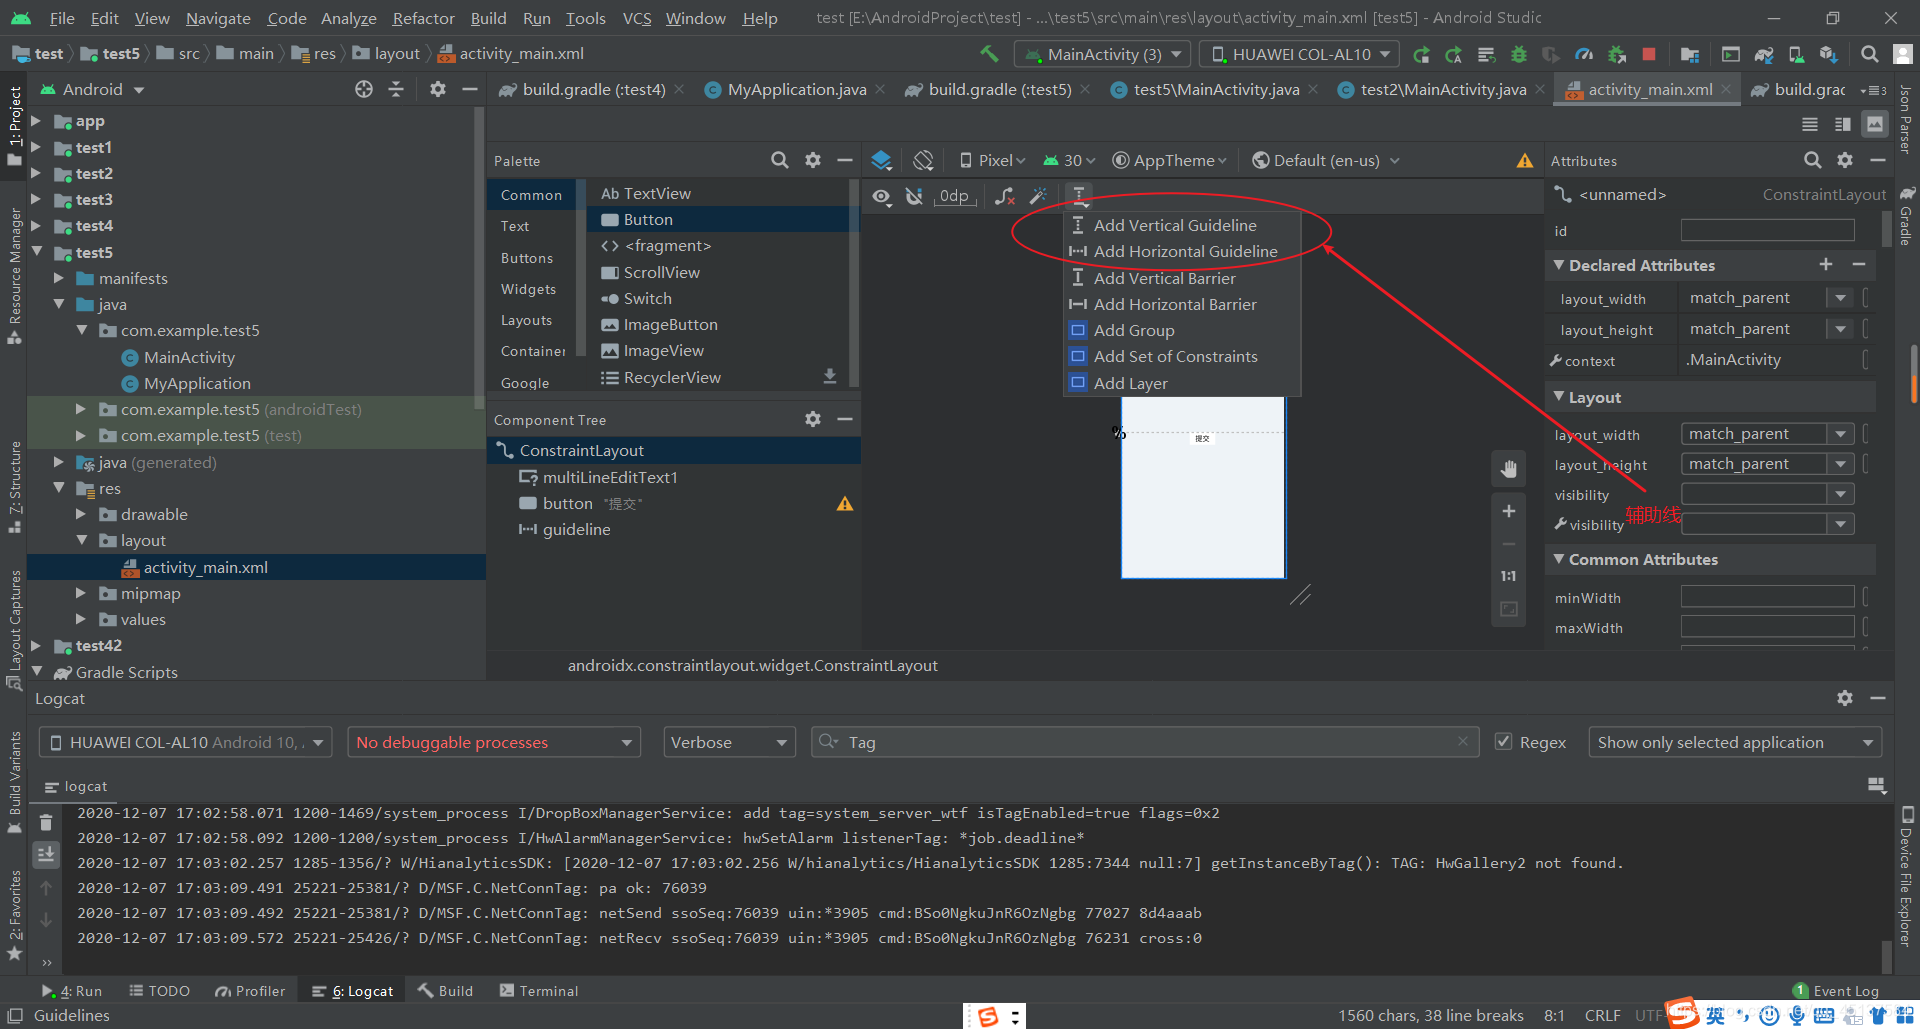This screenshot has width=1920, height=1029.
Task: Expand the test1 module in tree
Action: pos(36,147)
